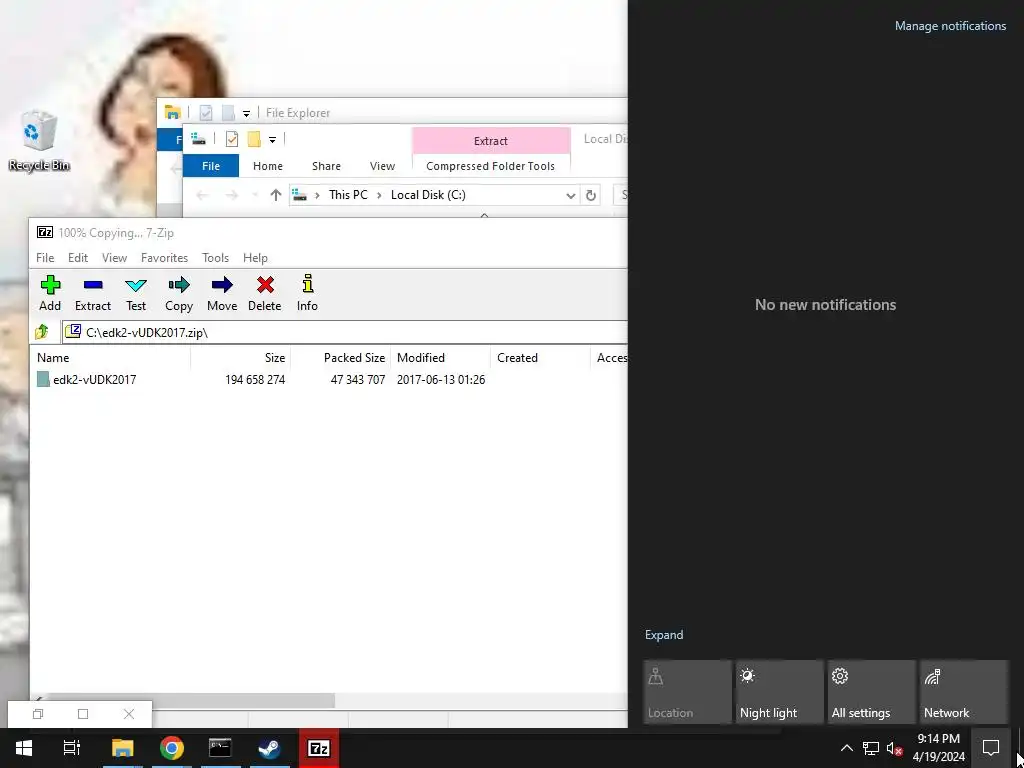Click the Test icon in 7-Zip
Viewport: 1024px width, 768px height.
[x=136, y=293]
